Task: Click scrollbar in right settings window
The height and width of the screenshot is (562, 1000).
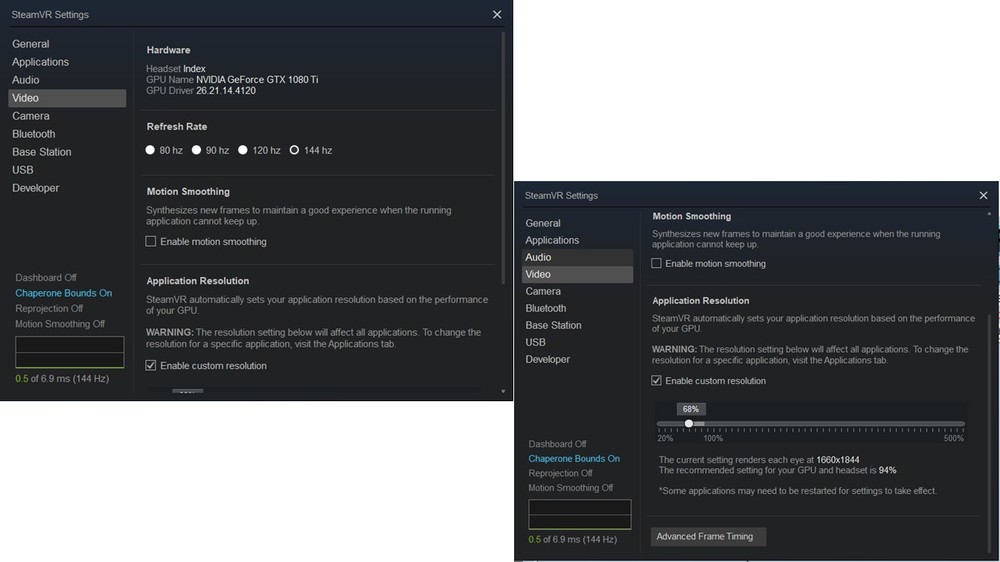Action: click(x=989, y=434)
